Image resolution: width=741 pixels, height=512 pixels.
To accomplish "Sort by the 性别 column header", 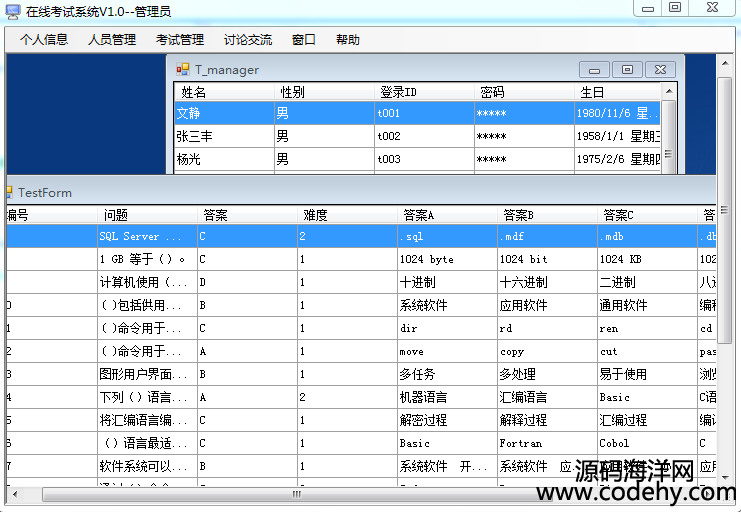I will point(324,92).
